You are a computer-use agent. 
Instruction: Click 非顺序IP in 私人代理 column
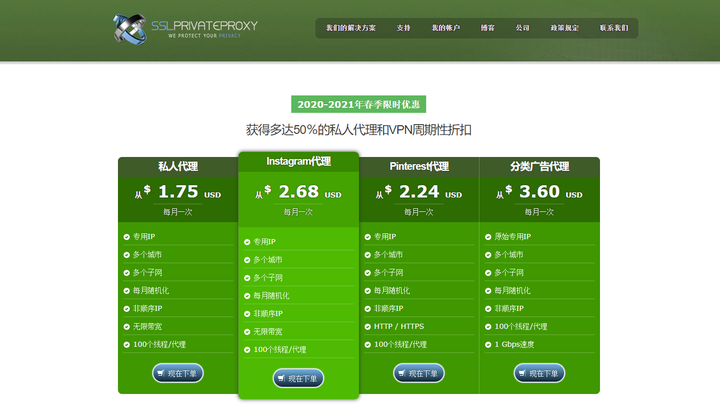pyautogui.click(x=147, y=308)
